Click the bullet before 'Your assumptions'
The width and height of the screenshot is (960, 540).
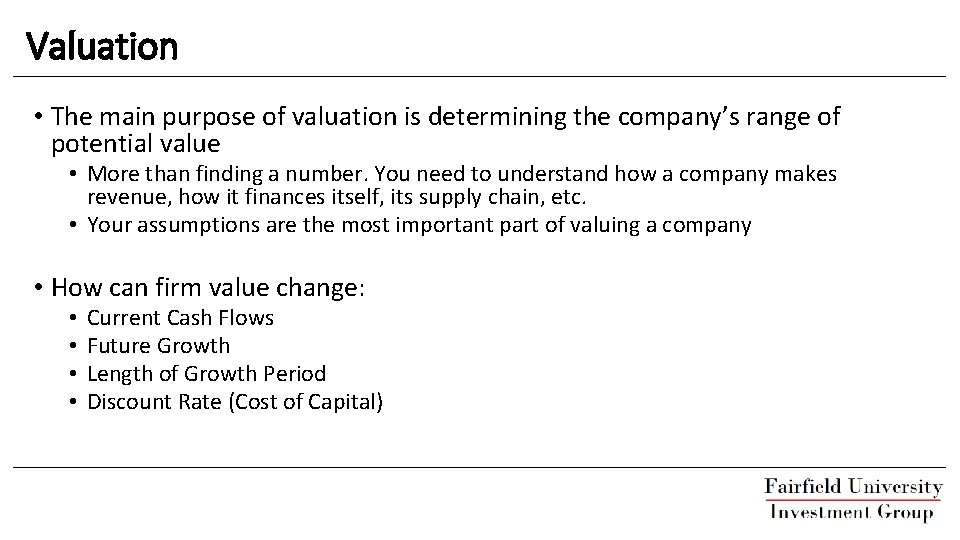click(74, 225)
